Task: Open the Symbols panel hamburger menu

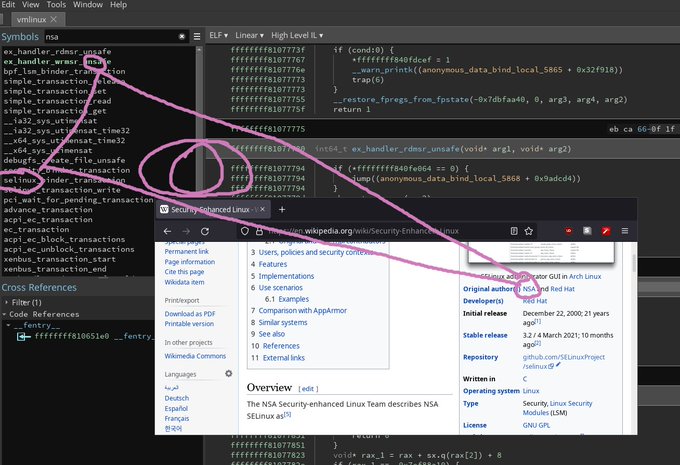Action: 197,36
